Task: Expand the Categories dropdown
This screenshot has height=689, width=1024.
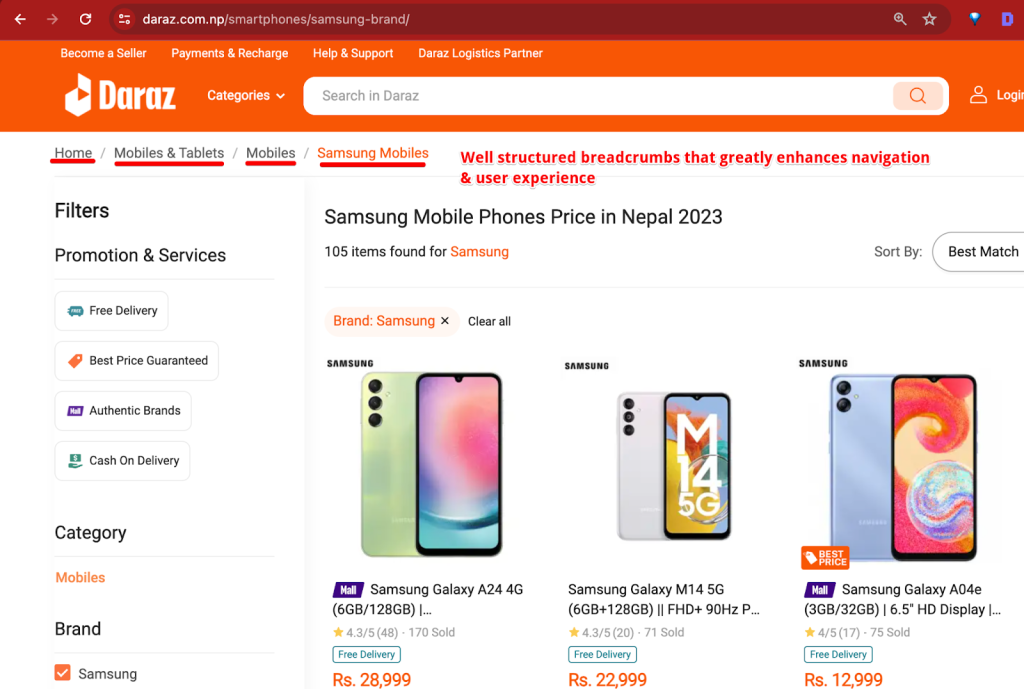Action: (246, 96)
